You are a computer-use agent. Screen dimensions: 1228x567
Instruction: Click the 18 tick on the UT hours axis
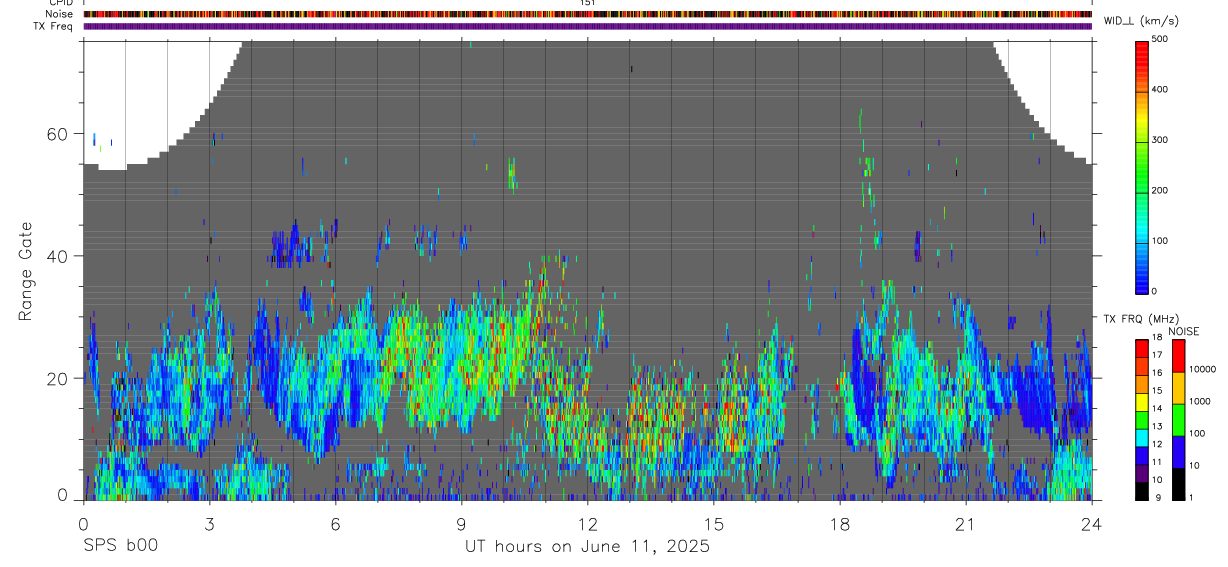pyautogui.click(x=839, y=524)
